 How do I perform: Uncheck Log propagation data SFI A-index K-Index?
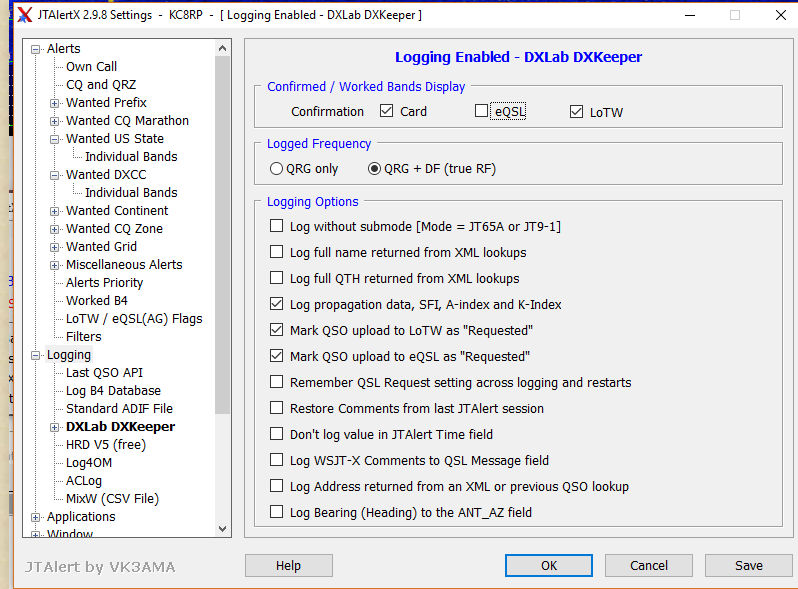pos(276,304)
